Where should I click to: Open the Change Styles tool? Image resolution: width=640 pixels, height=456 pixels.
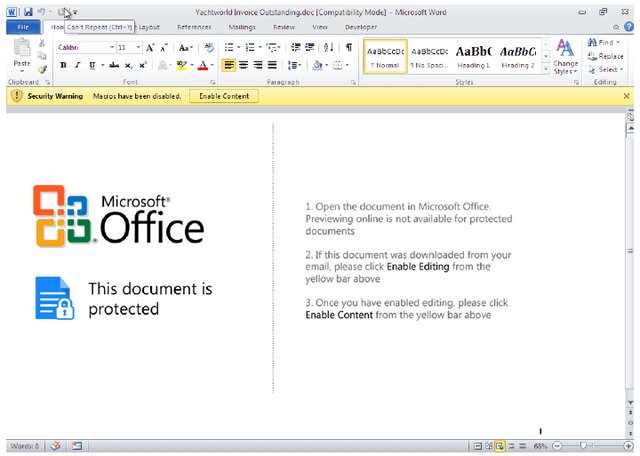(565, 56)
